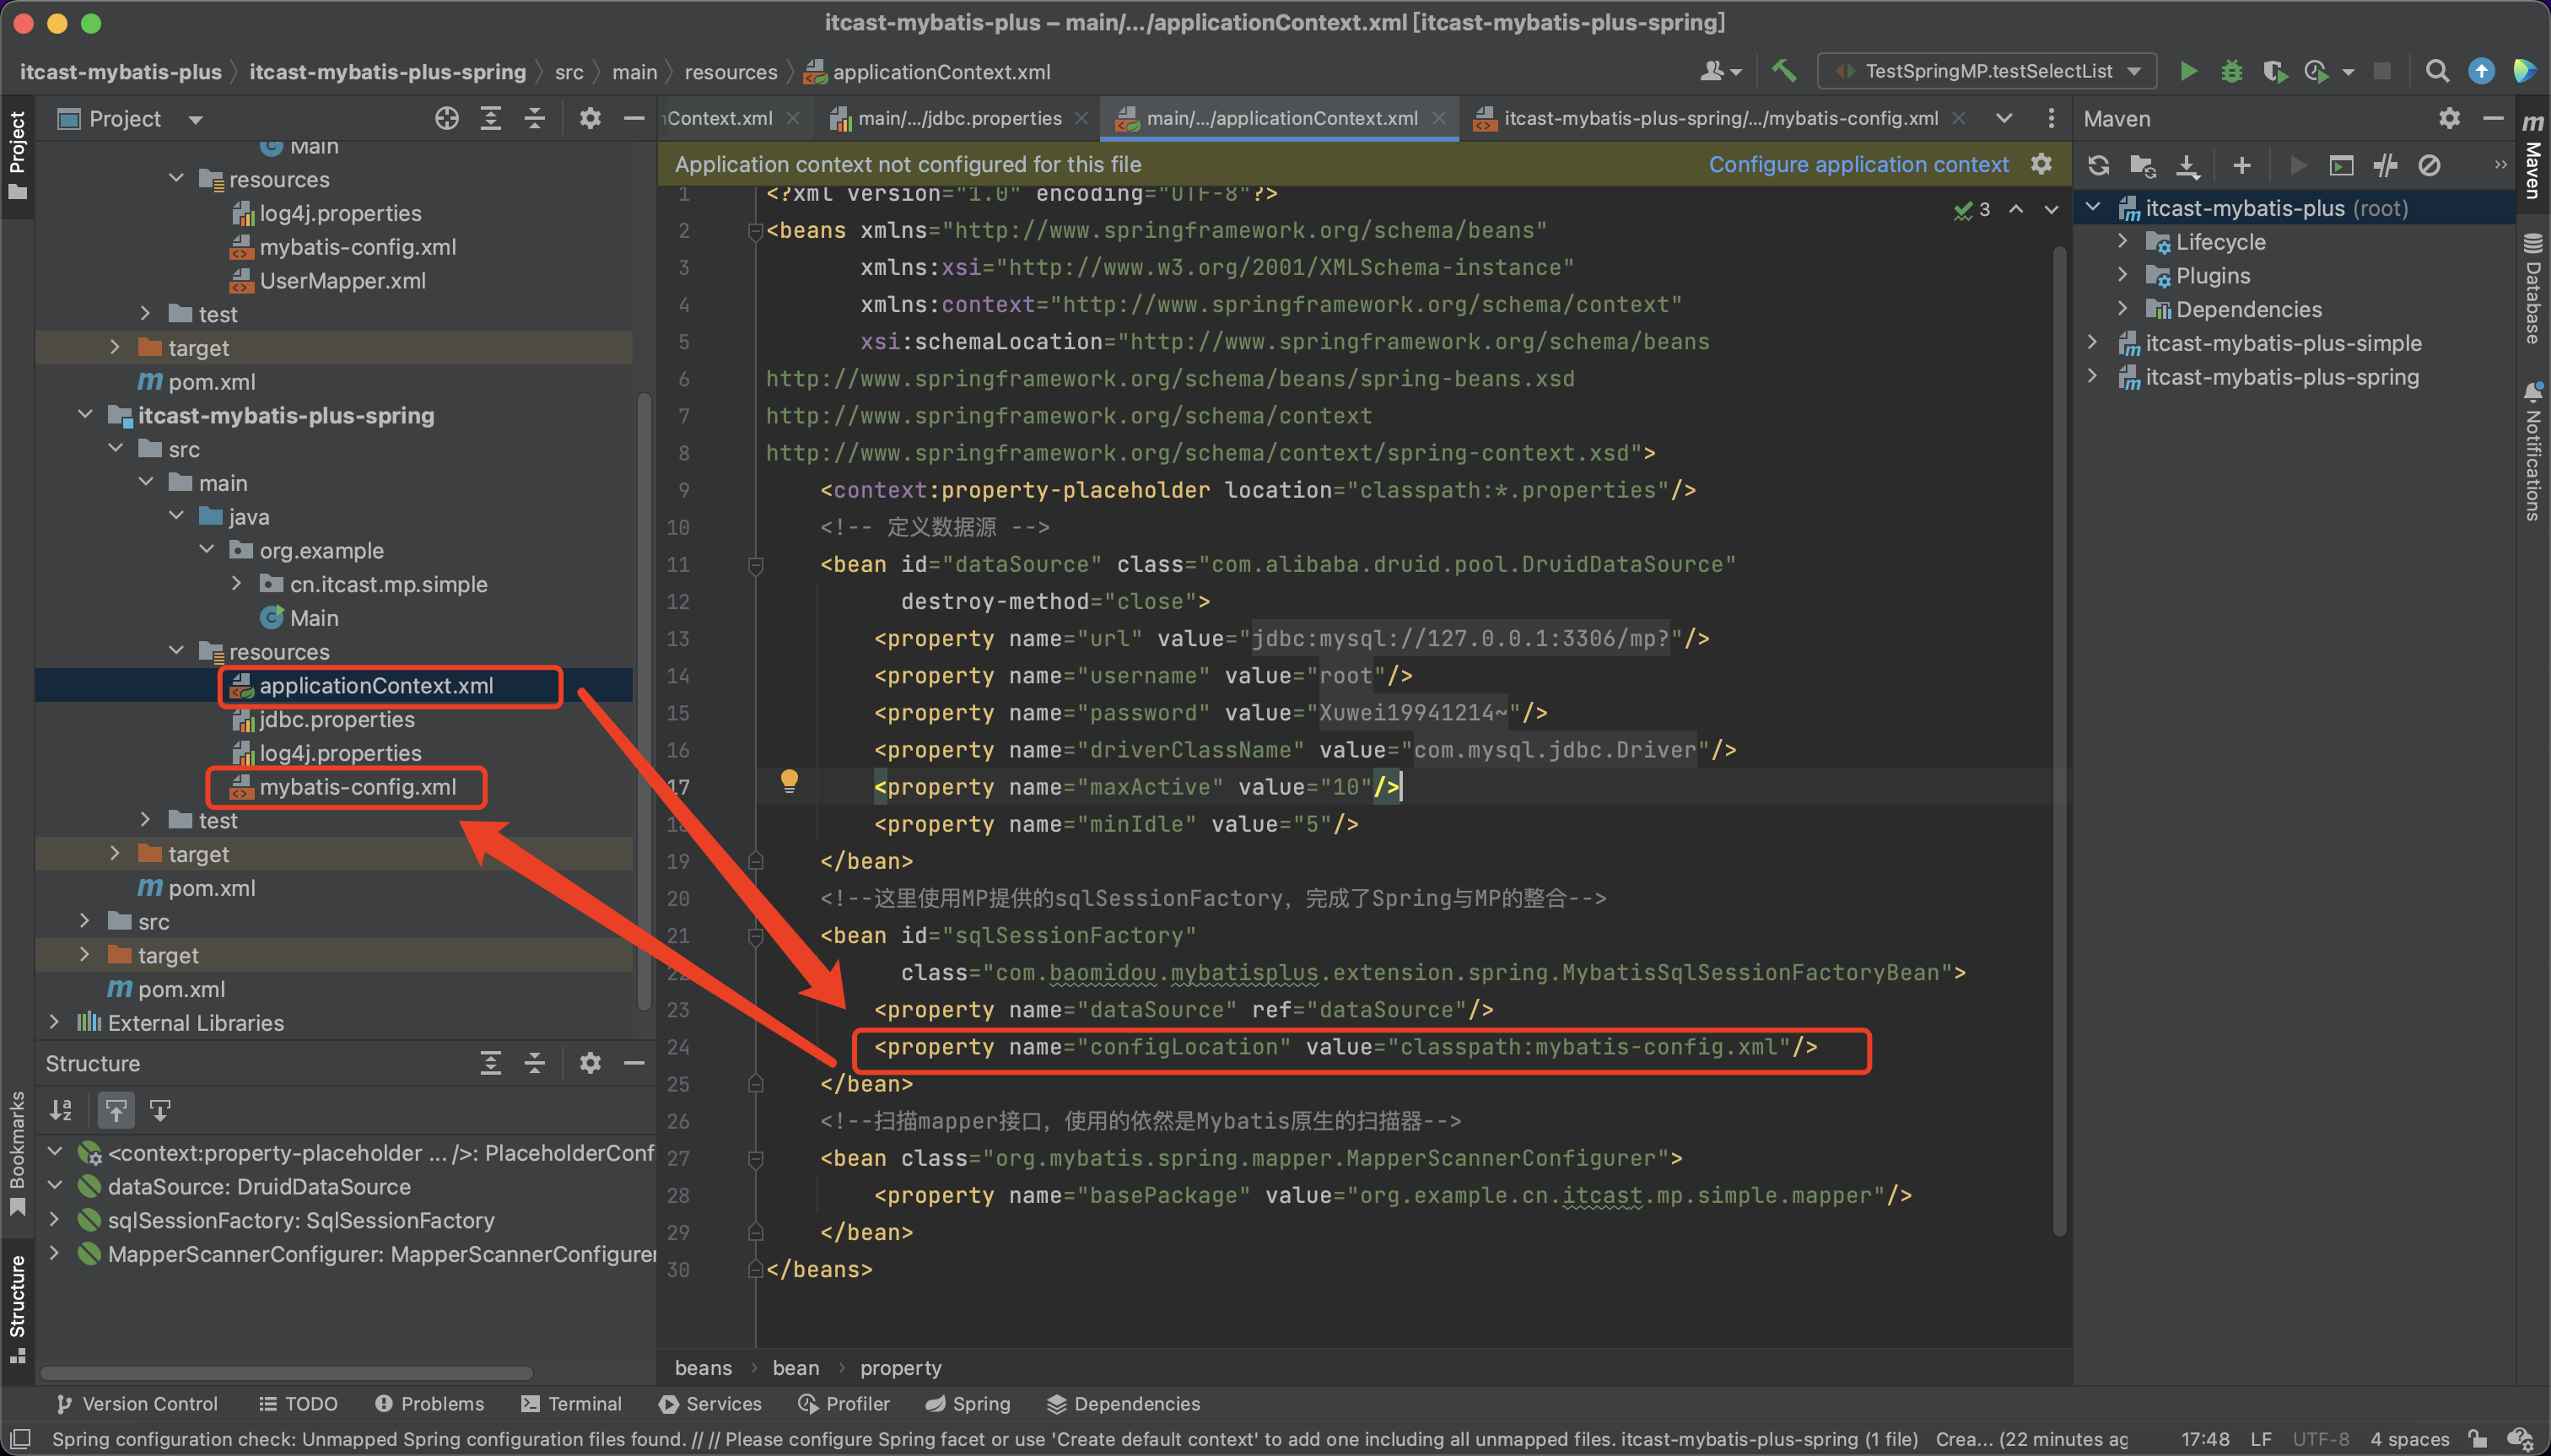Click Select Opened File target icon
Screen dimensions: 2551x1456
tap(446, 119)
